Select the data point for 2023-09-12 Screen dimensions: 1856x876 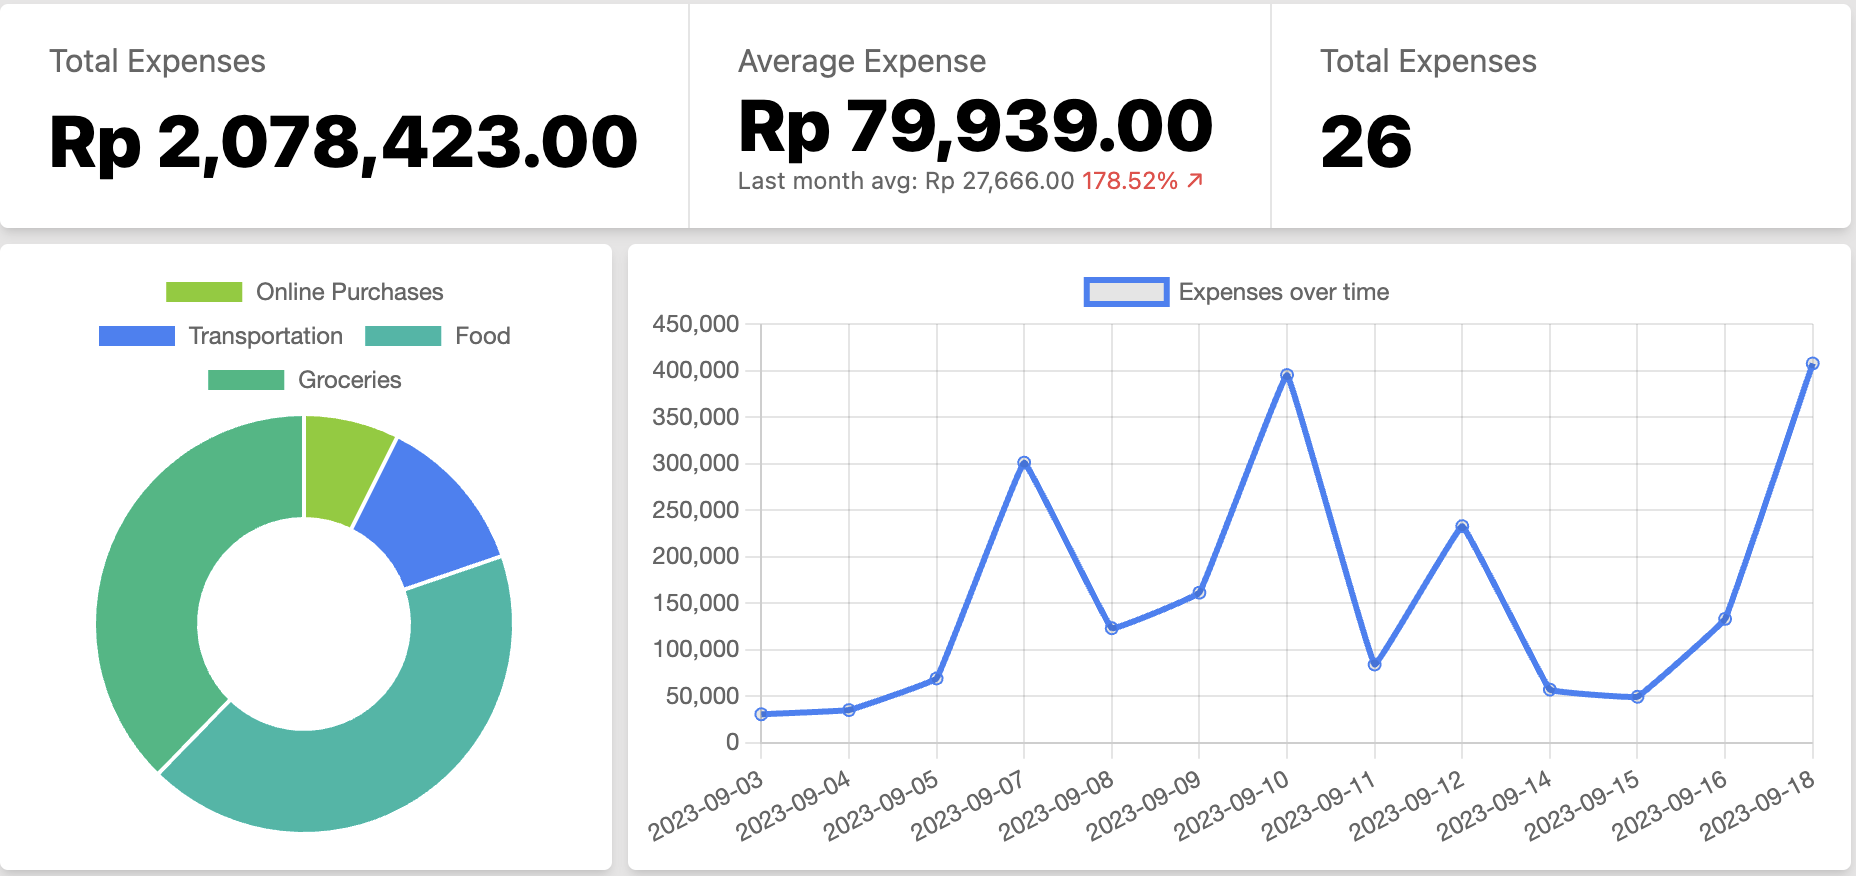[1462, 526]
